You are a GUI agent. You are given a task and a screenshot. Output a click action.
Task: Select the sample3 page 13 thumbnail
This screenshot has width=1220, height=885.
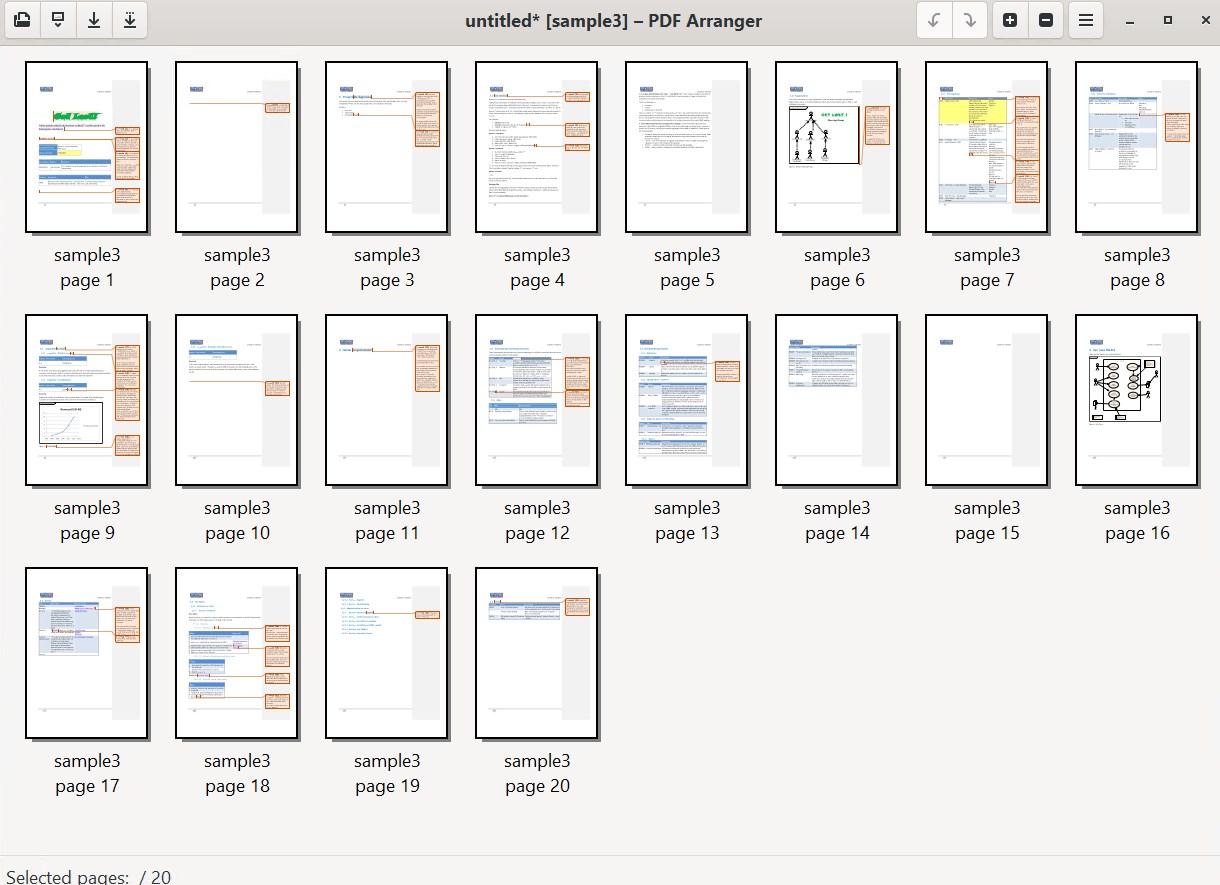click(x=687, y=400)
